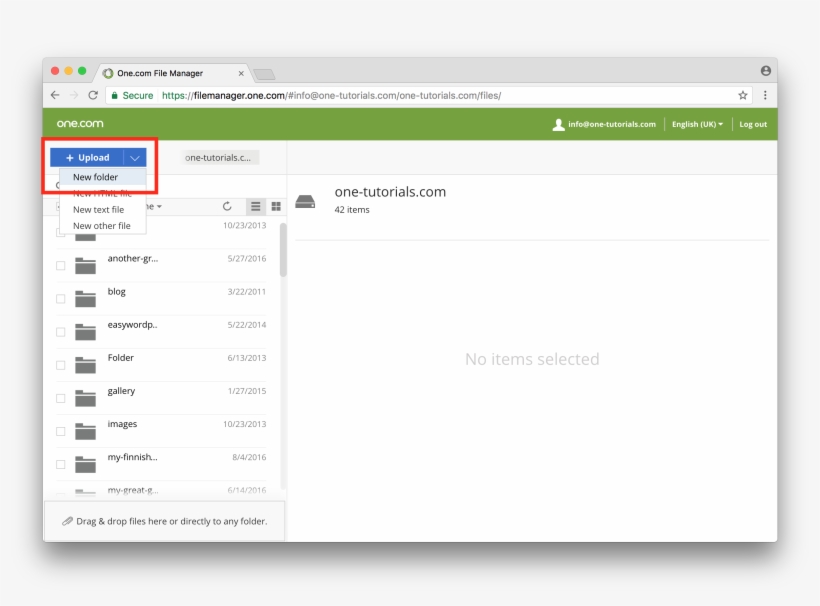Switch to grid view
The image size is (820, 606).
click(x=276, y=207)
